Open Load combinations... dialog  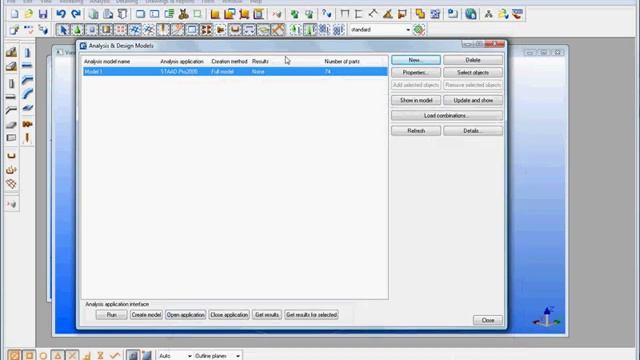click(x=447, y=116)
